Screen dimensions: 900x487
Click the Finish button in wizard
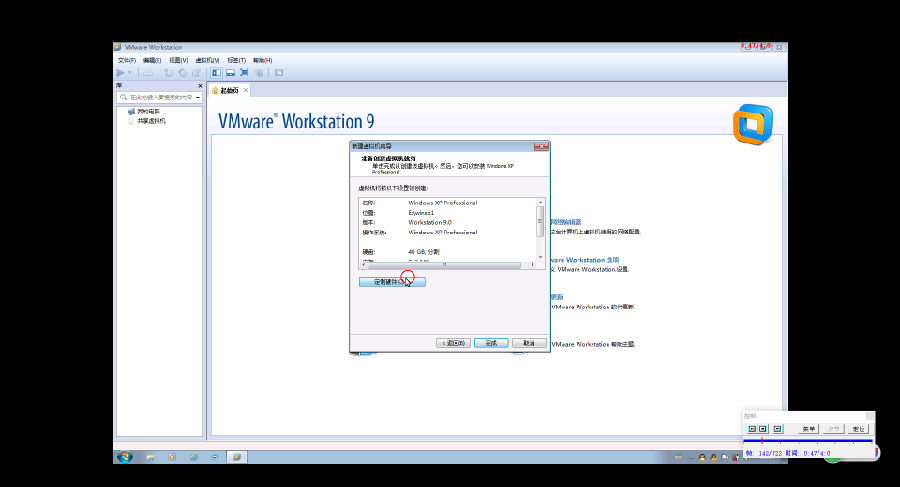pos(491,343)
